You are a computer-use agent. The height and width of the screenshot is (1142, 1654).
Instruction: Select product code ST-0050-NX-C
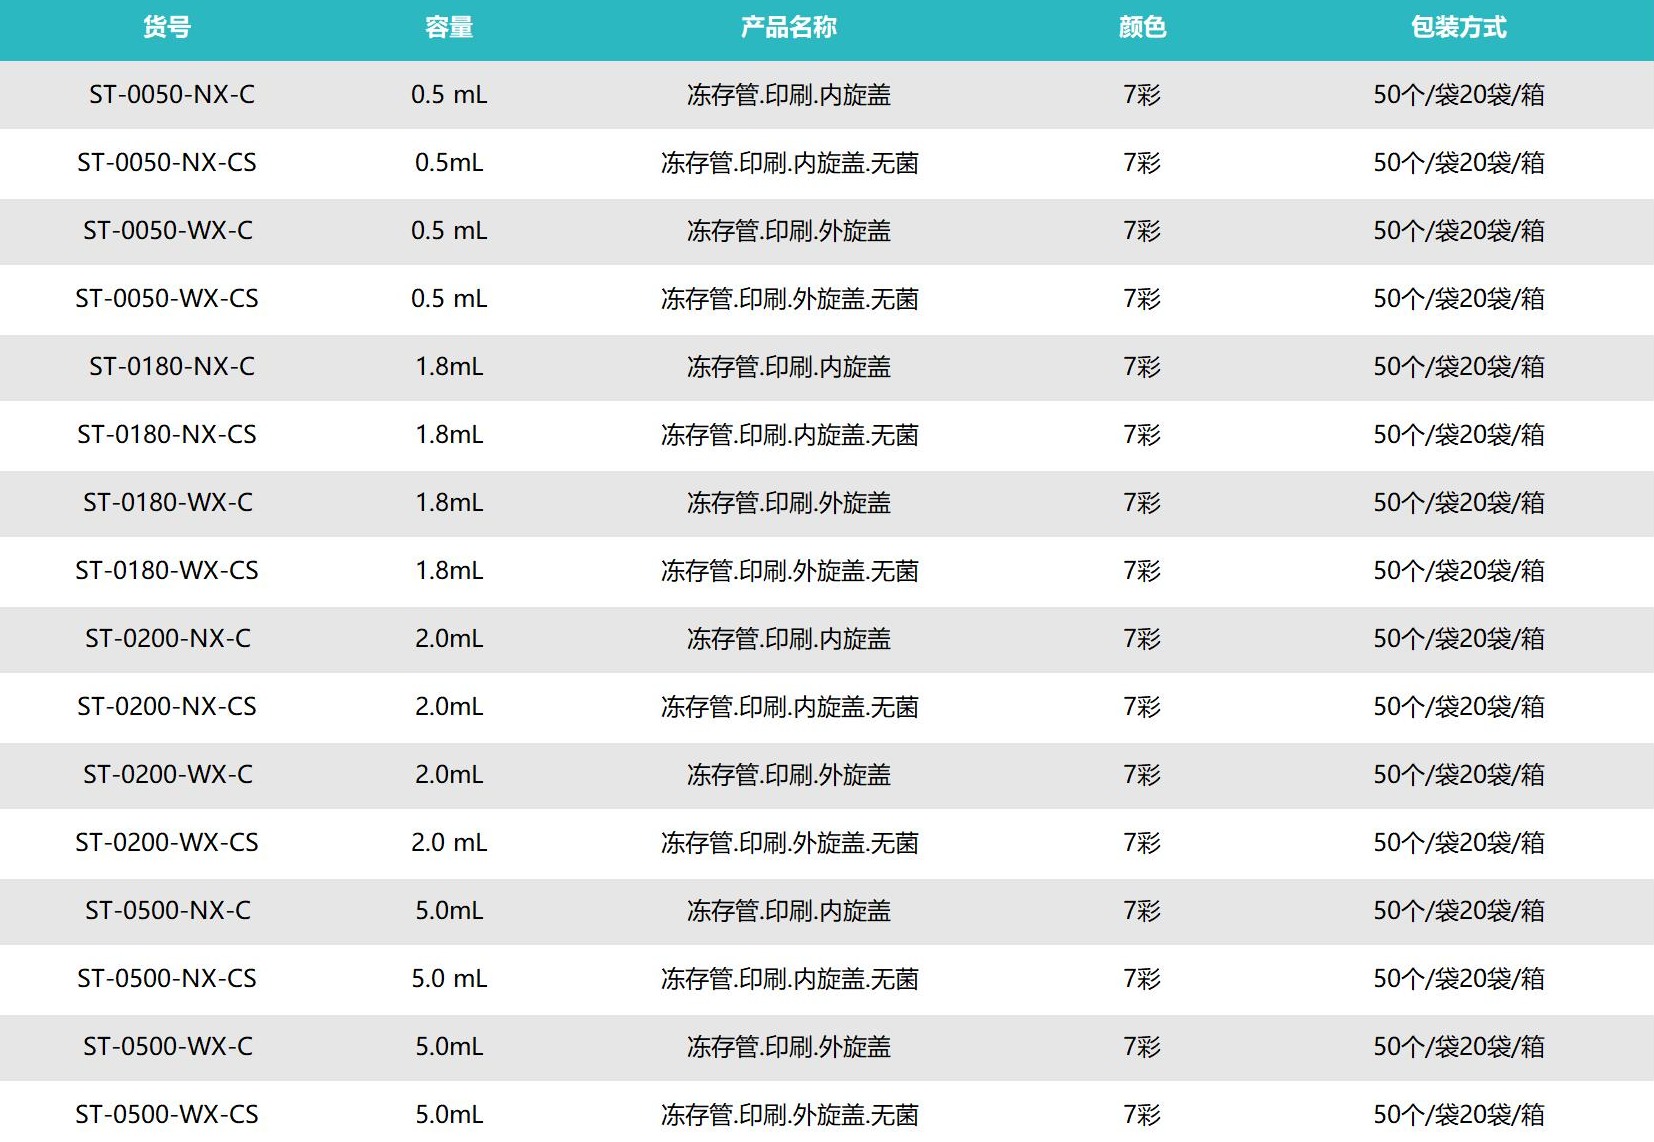tap(172, 95)
